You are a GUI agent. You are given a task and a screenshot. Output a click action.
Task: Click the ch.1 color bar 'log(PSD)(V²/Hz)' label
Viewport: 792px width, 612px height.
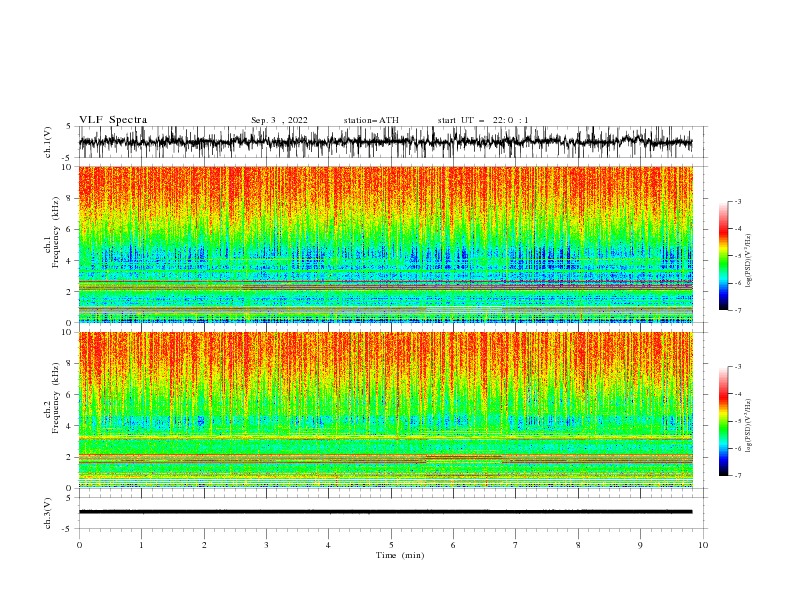point(748,261)
